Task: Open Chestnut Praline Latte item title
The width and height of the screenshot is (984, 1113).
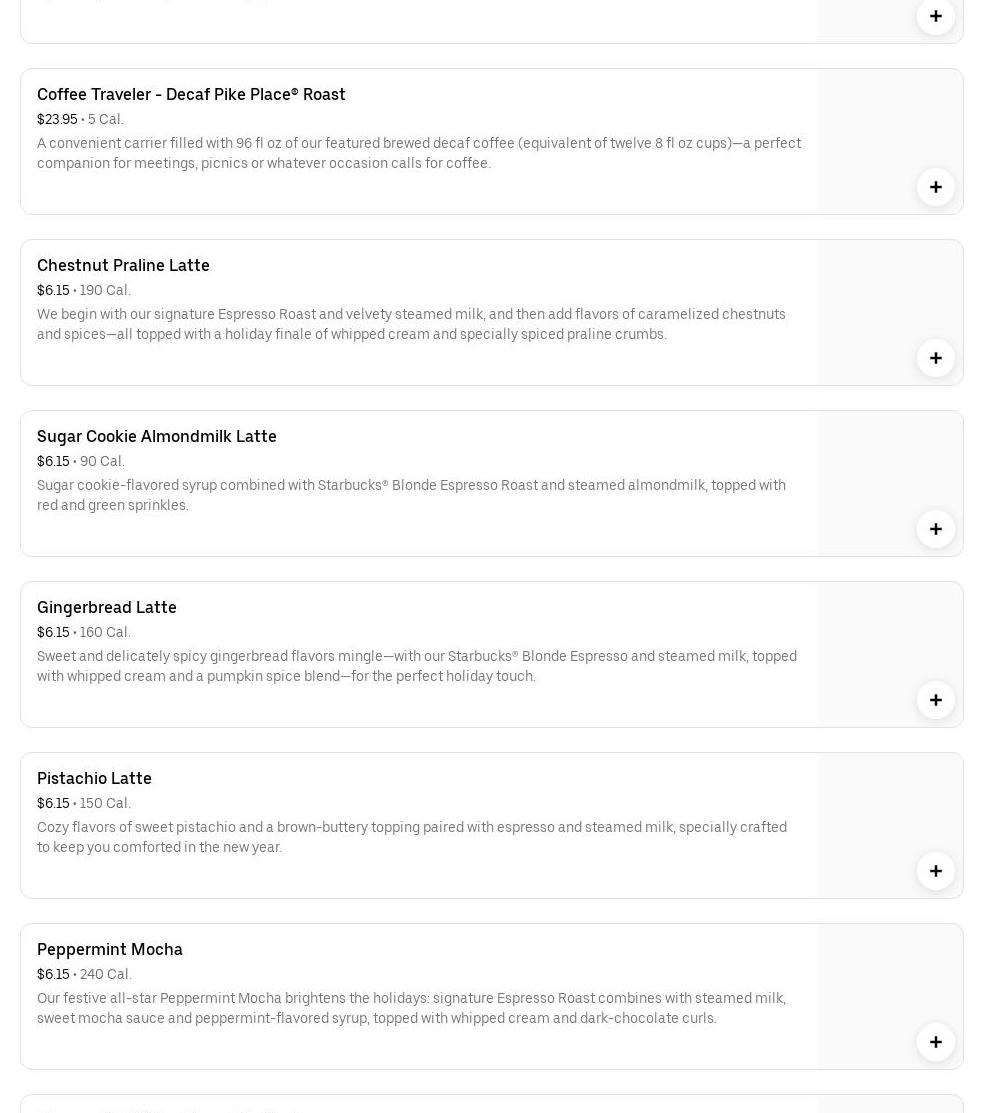Action: [x=123, y=265]
